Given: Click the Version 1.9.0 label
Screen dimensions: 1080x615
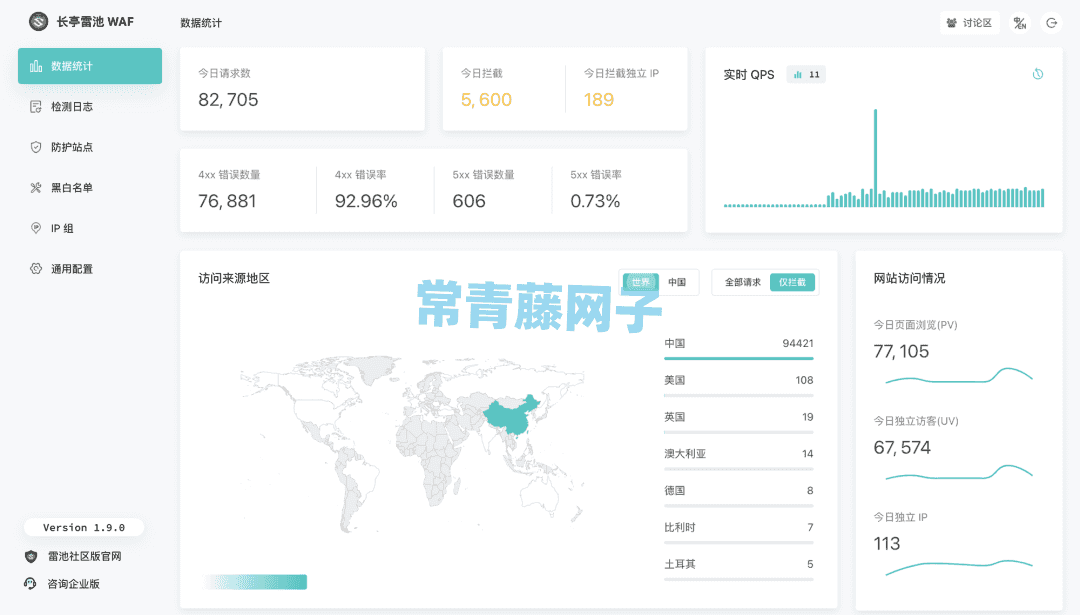Looking at the screenshot, I should [x=85, y=527].
